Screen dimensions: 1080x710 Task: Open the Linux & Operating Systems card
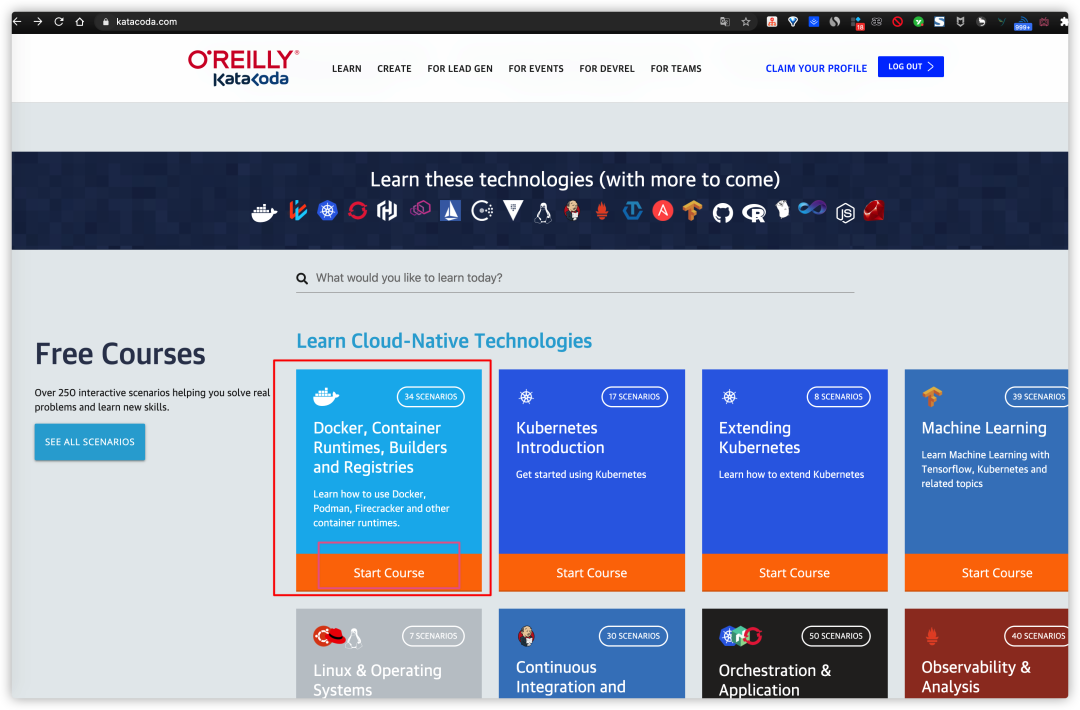(x=388, y=653)
